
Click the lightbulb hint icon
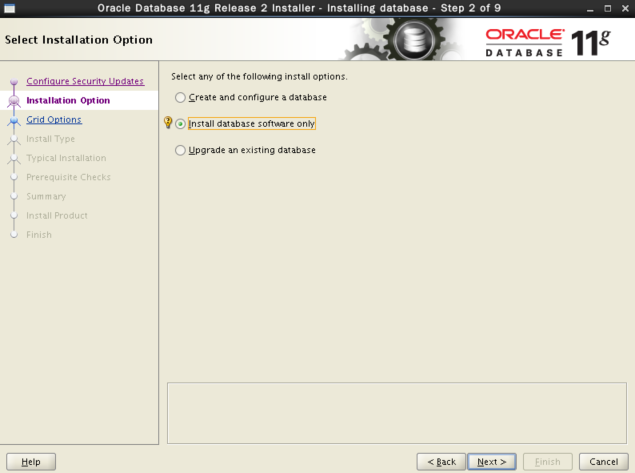point(167,123)
